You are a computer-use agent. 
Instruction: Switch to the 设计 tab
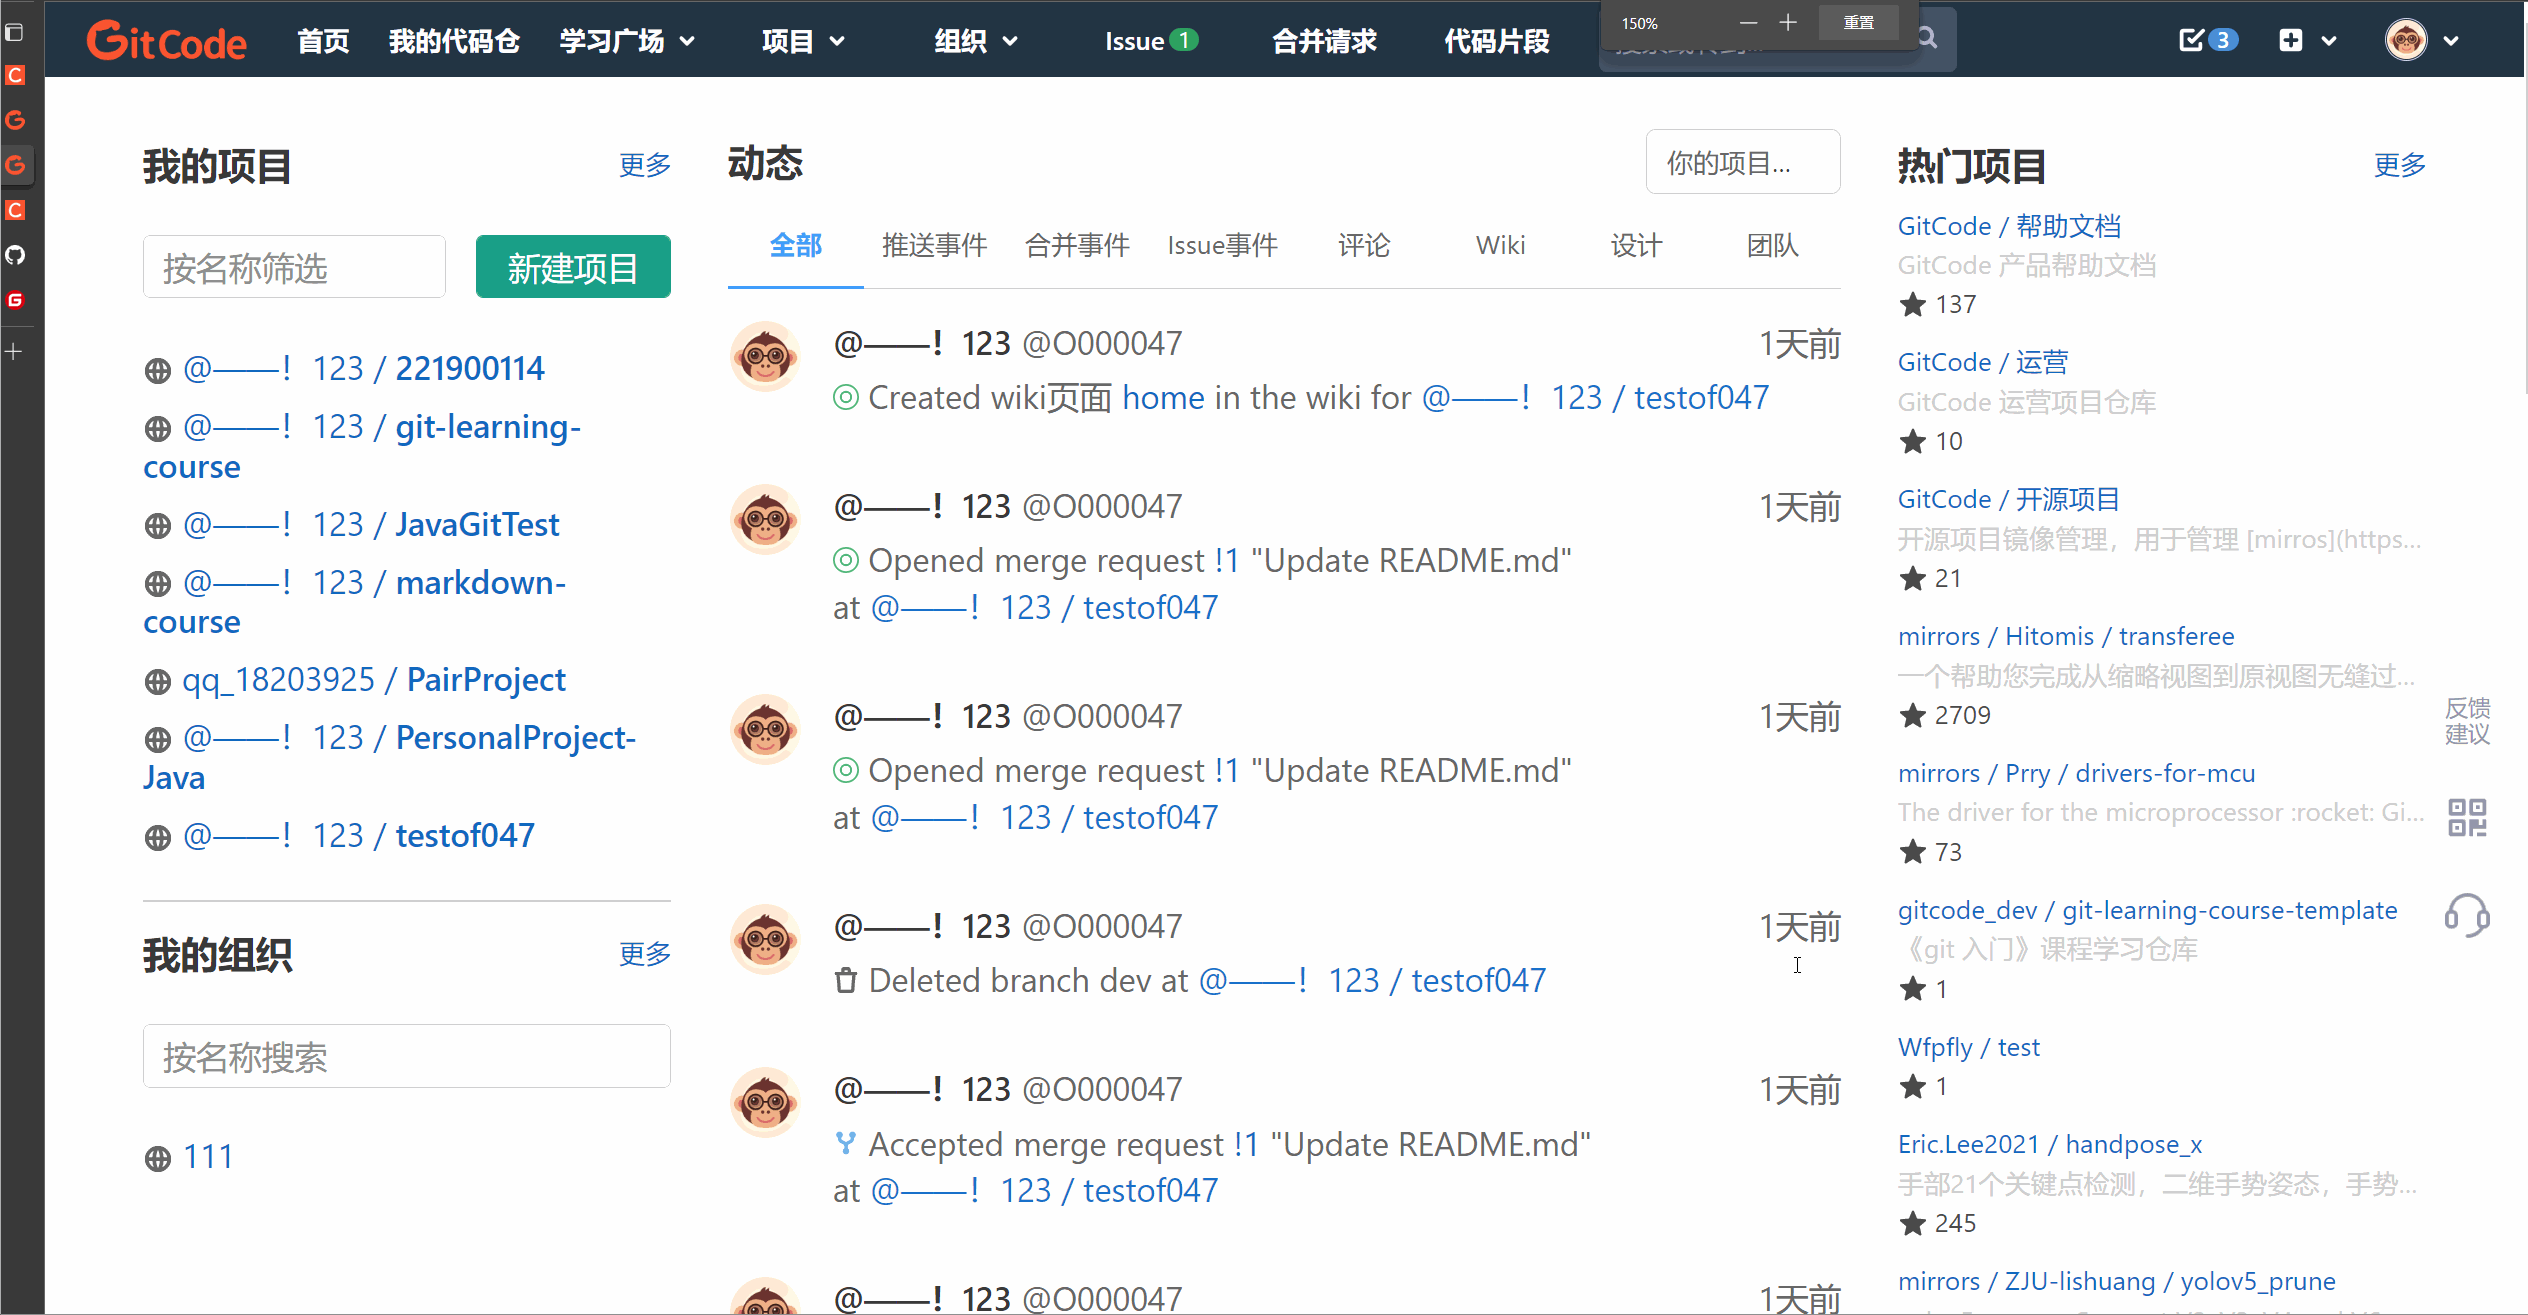1636,245
